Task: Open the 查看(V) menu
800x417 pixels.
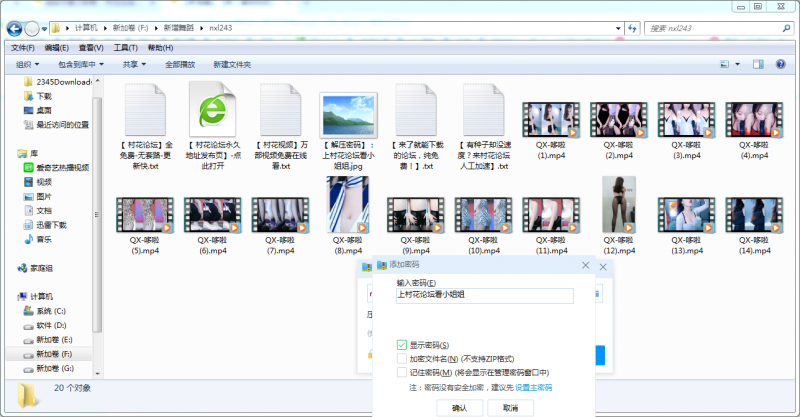Action: [90, 47]
